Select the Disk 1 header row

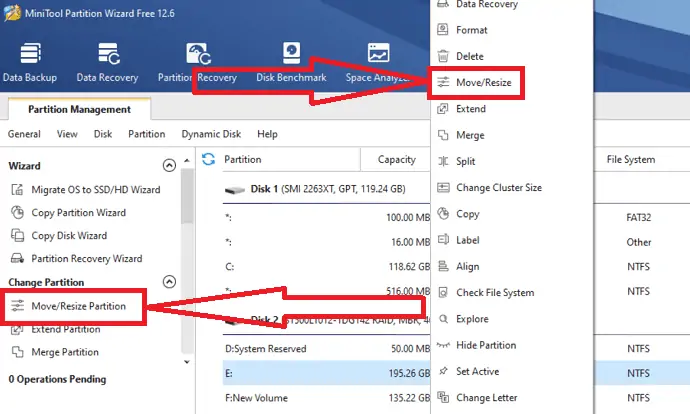(x=326, y=189)
